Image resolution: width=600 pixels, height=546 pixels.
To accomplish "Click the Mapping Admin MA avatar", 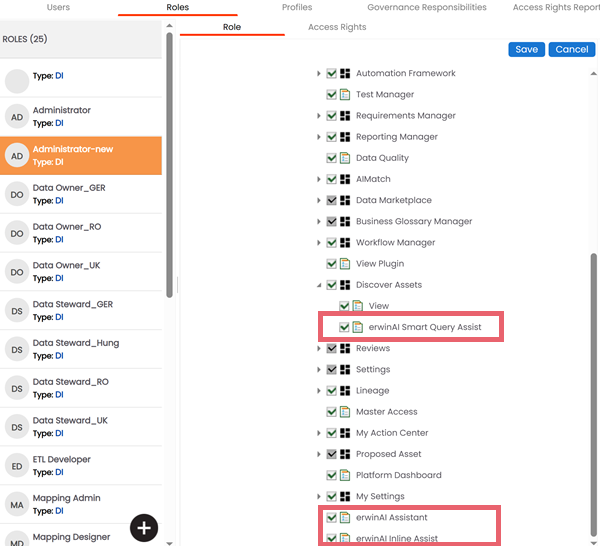I will pos(17,505).
